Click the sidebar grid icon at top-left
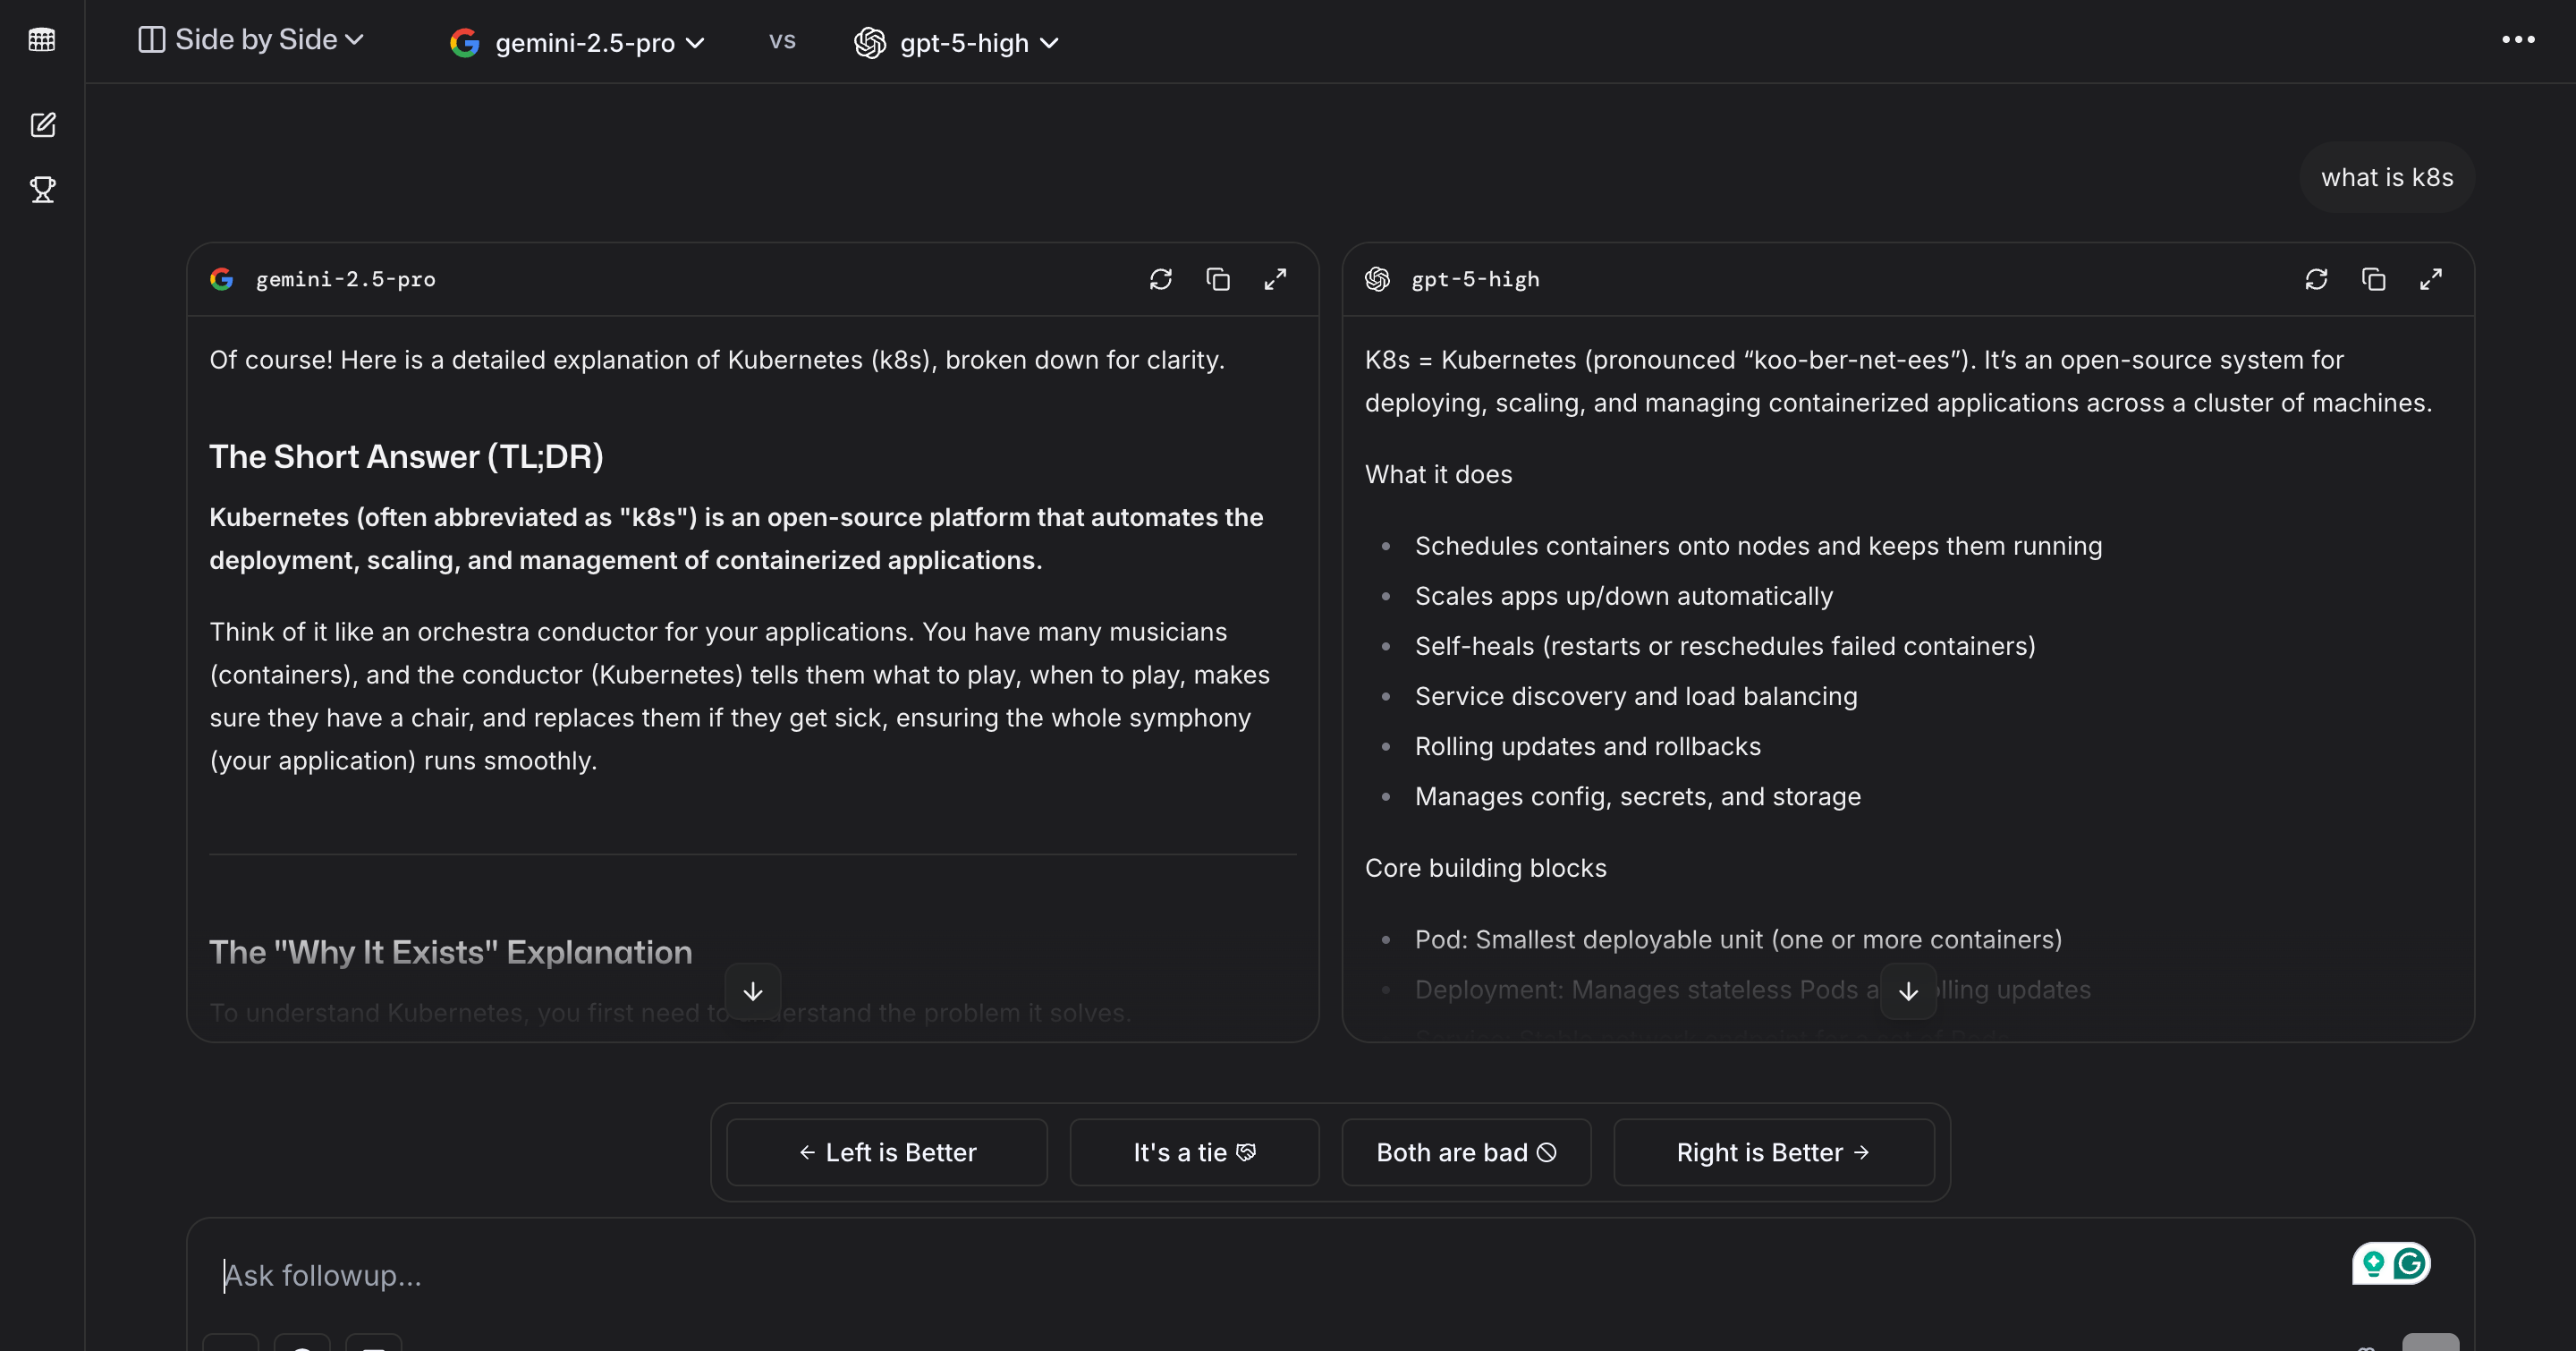 tap(42, 40)
